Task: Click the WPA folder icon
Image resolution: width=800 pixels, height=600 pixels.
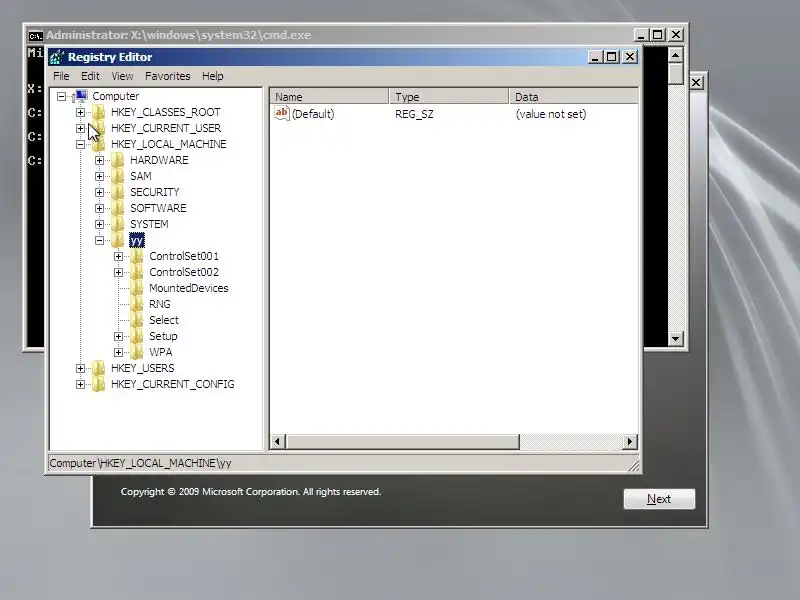Action: [136, 352]
